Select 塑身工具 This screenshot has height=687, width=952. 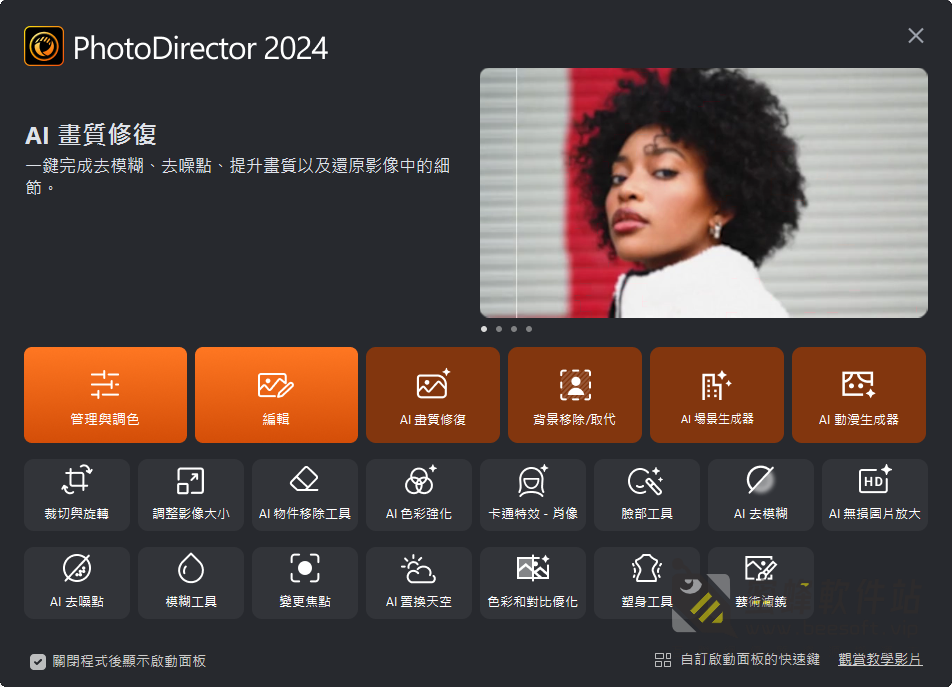pos(647,583)
